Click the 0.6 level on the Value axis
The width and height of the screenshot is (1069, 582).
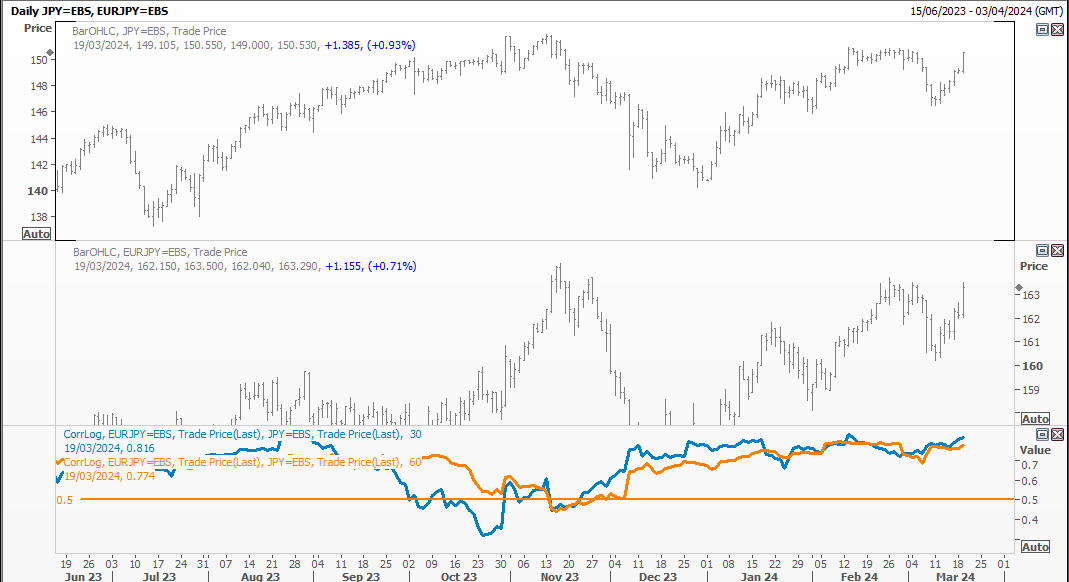tap(1029, 481)
